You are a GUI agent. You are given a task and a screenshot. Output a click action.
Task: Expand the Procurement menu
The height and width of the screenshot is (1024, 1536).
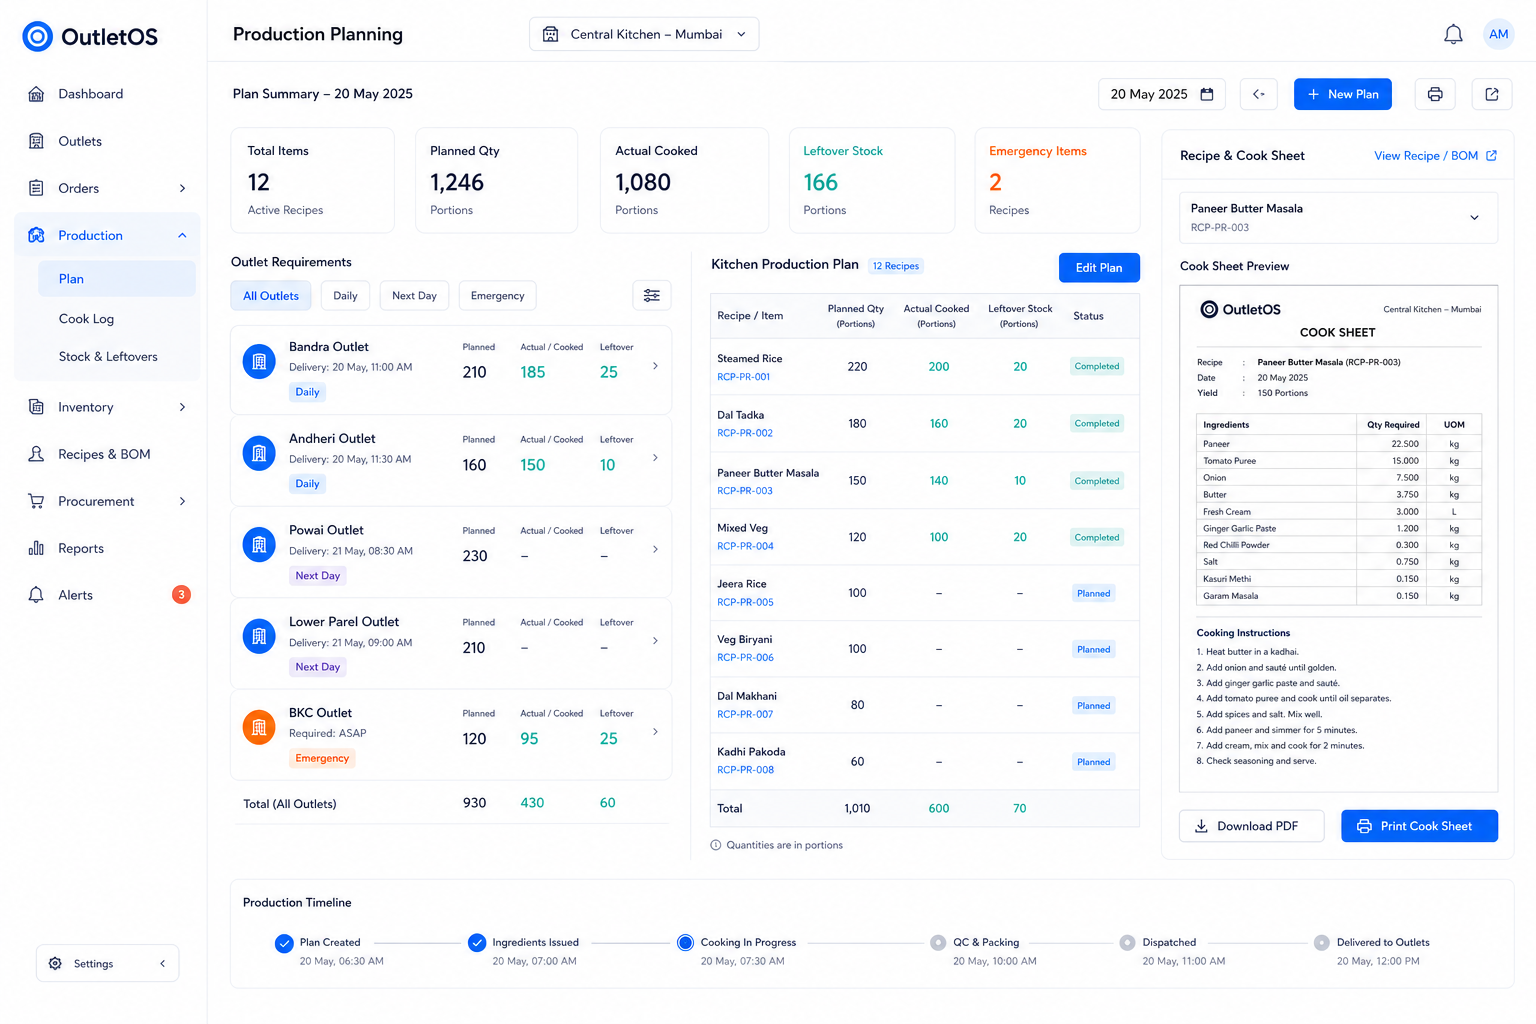[x=182, y=501]
